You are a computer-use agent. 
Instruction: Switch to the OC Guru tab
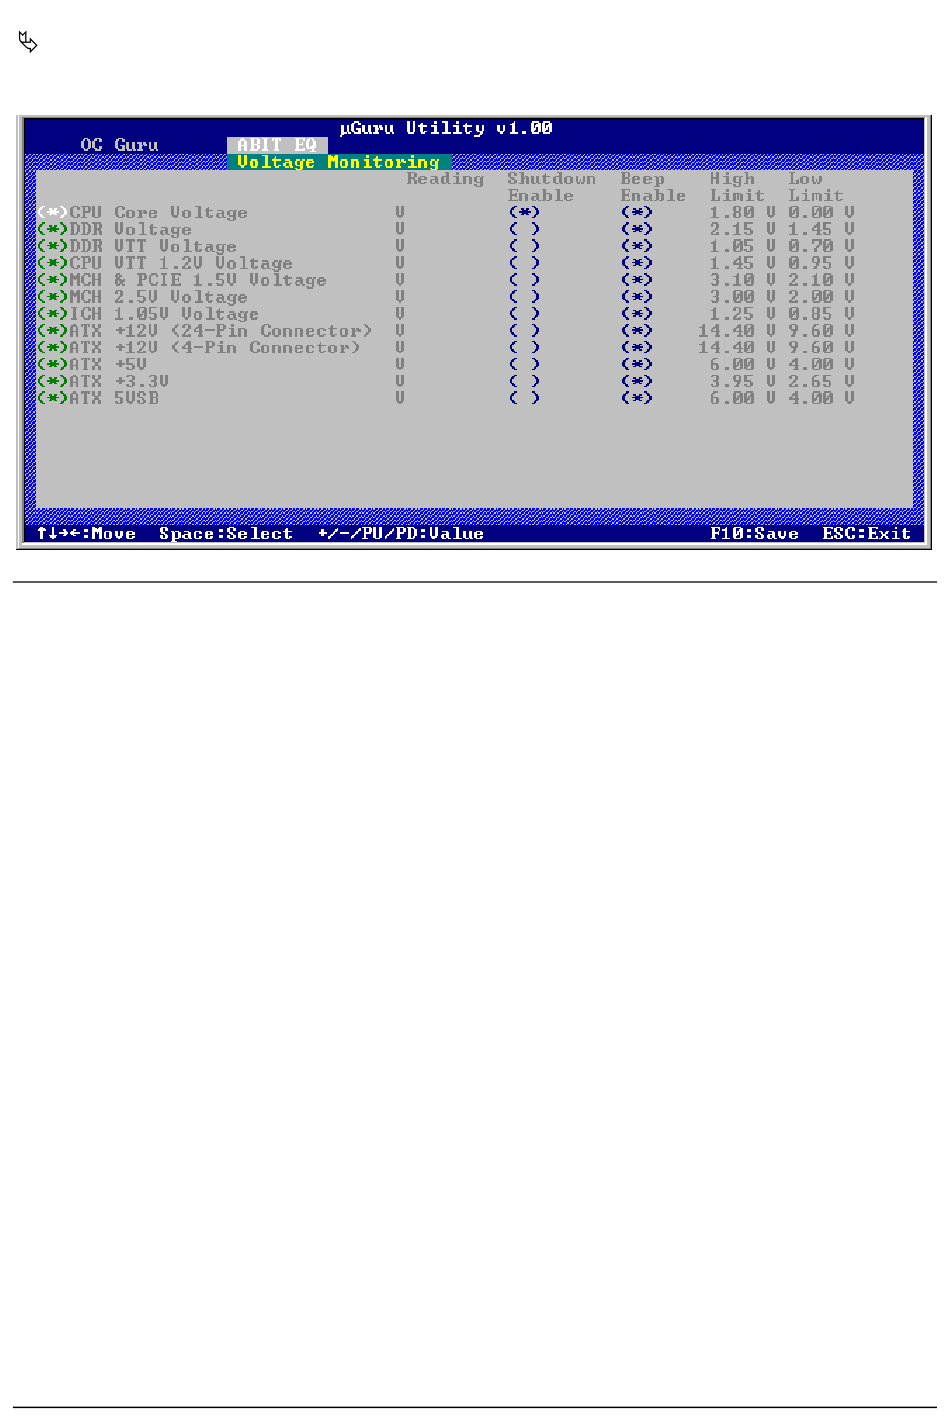tap(119, 145)
